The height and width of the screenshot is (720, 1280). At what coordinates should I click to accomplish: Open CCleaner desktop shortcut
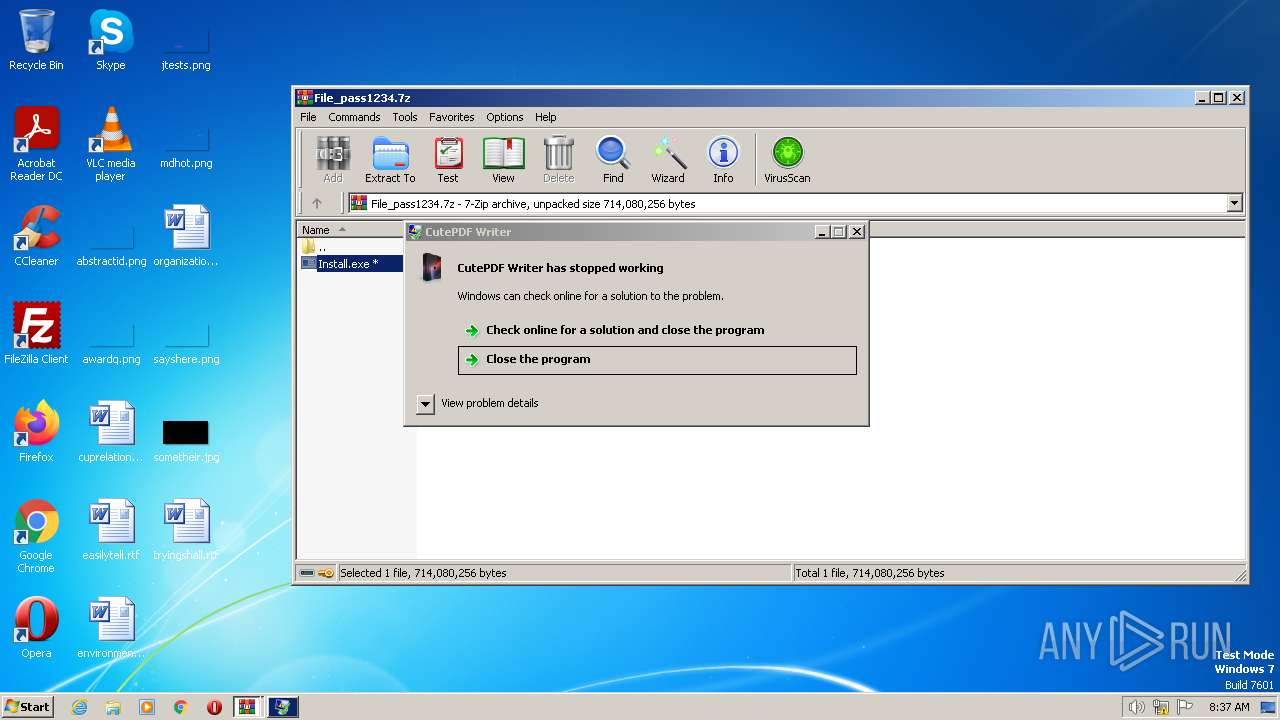pyautogui.click(x=36, y=236)
